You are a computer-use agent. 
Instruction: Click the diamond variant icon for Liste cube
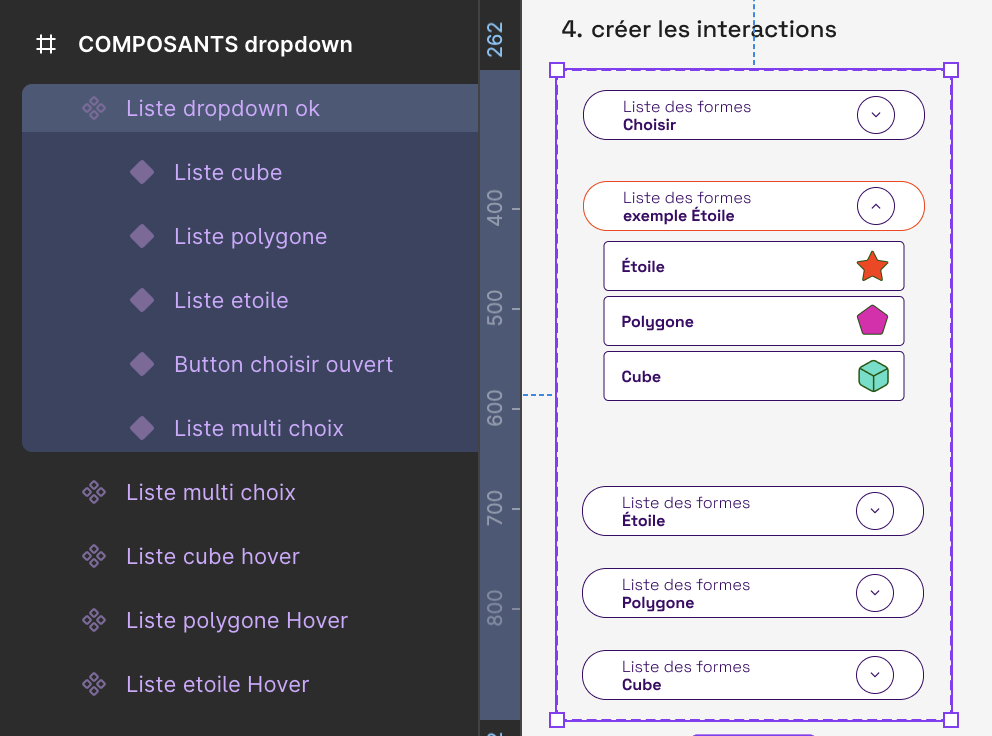tap(142, 172)
